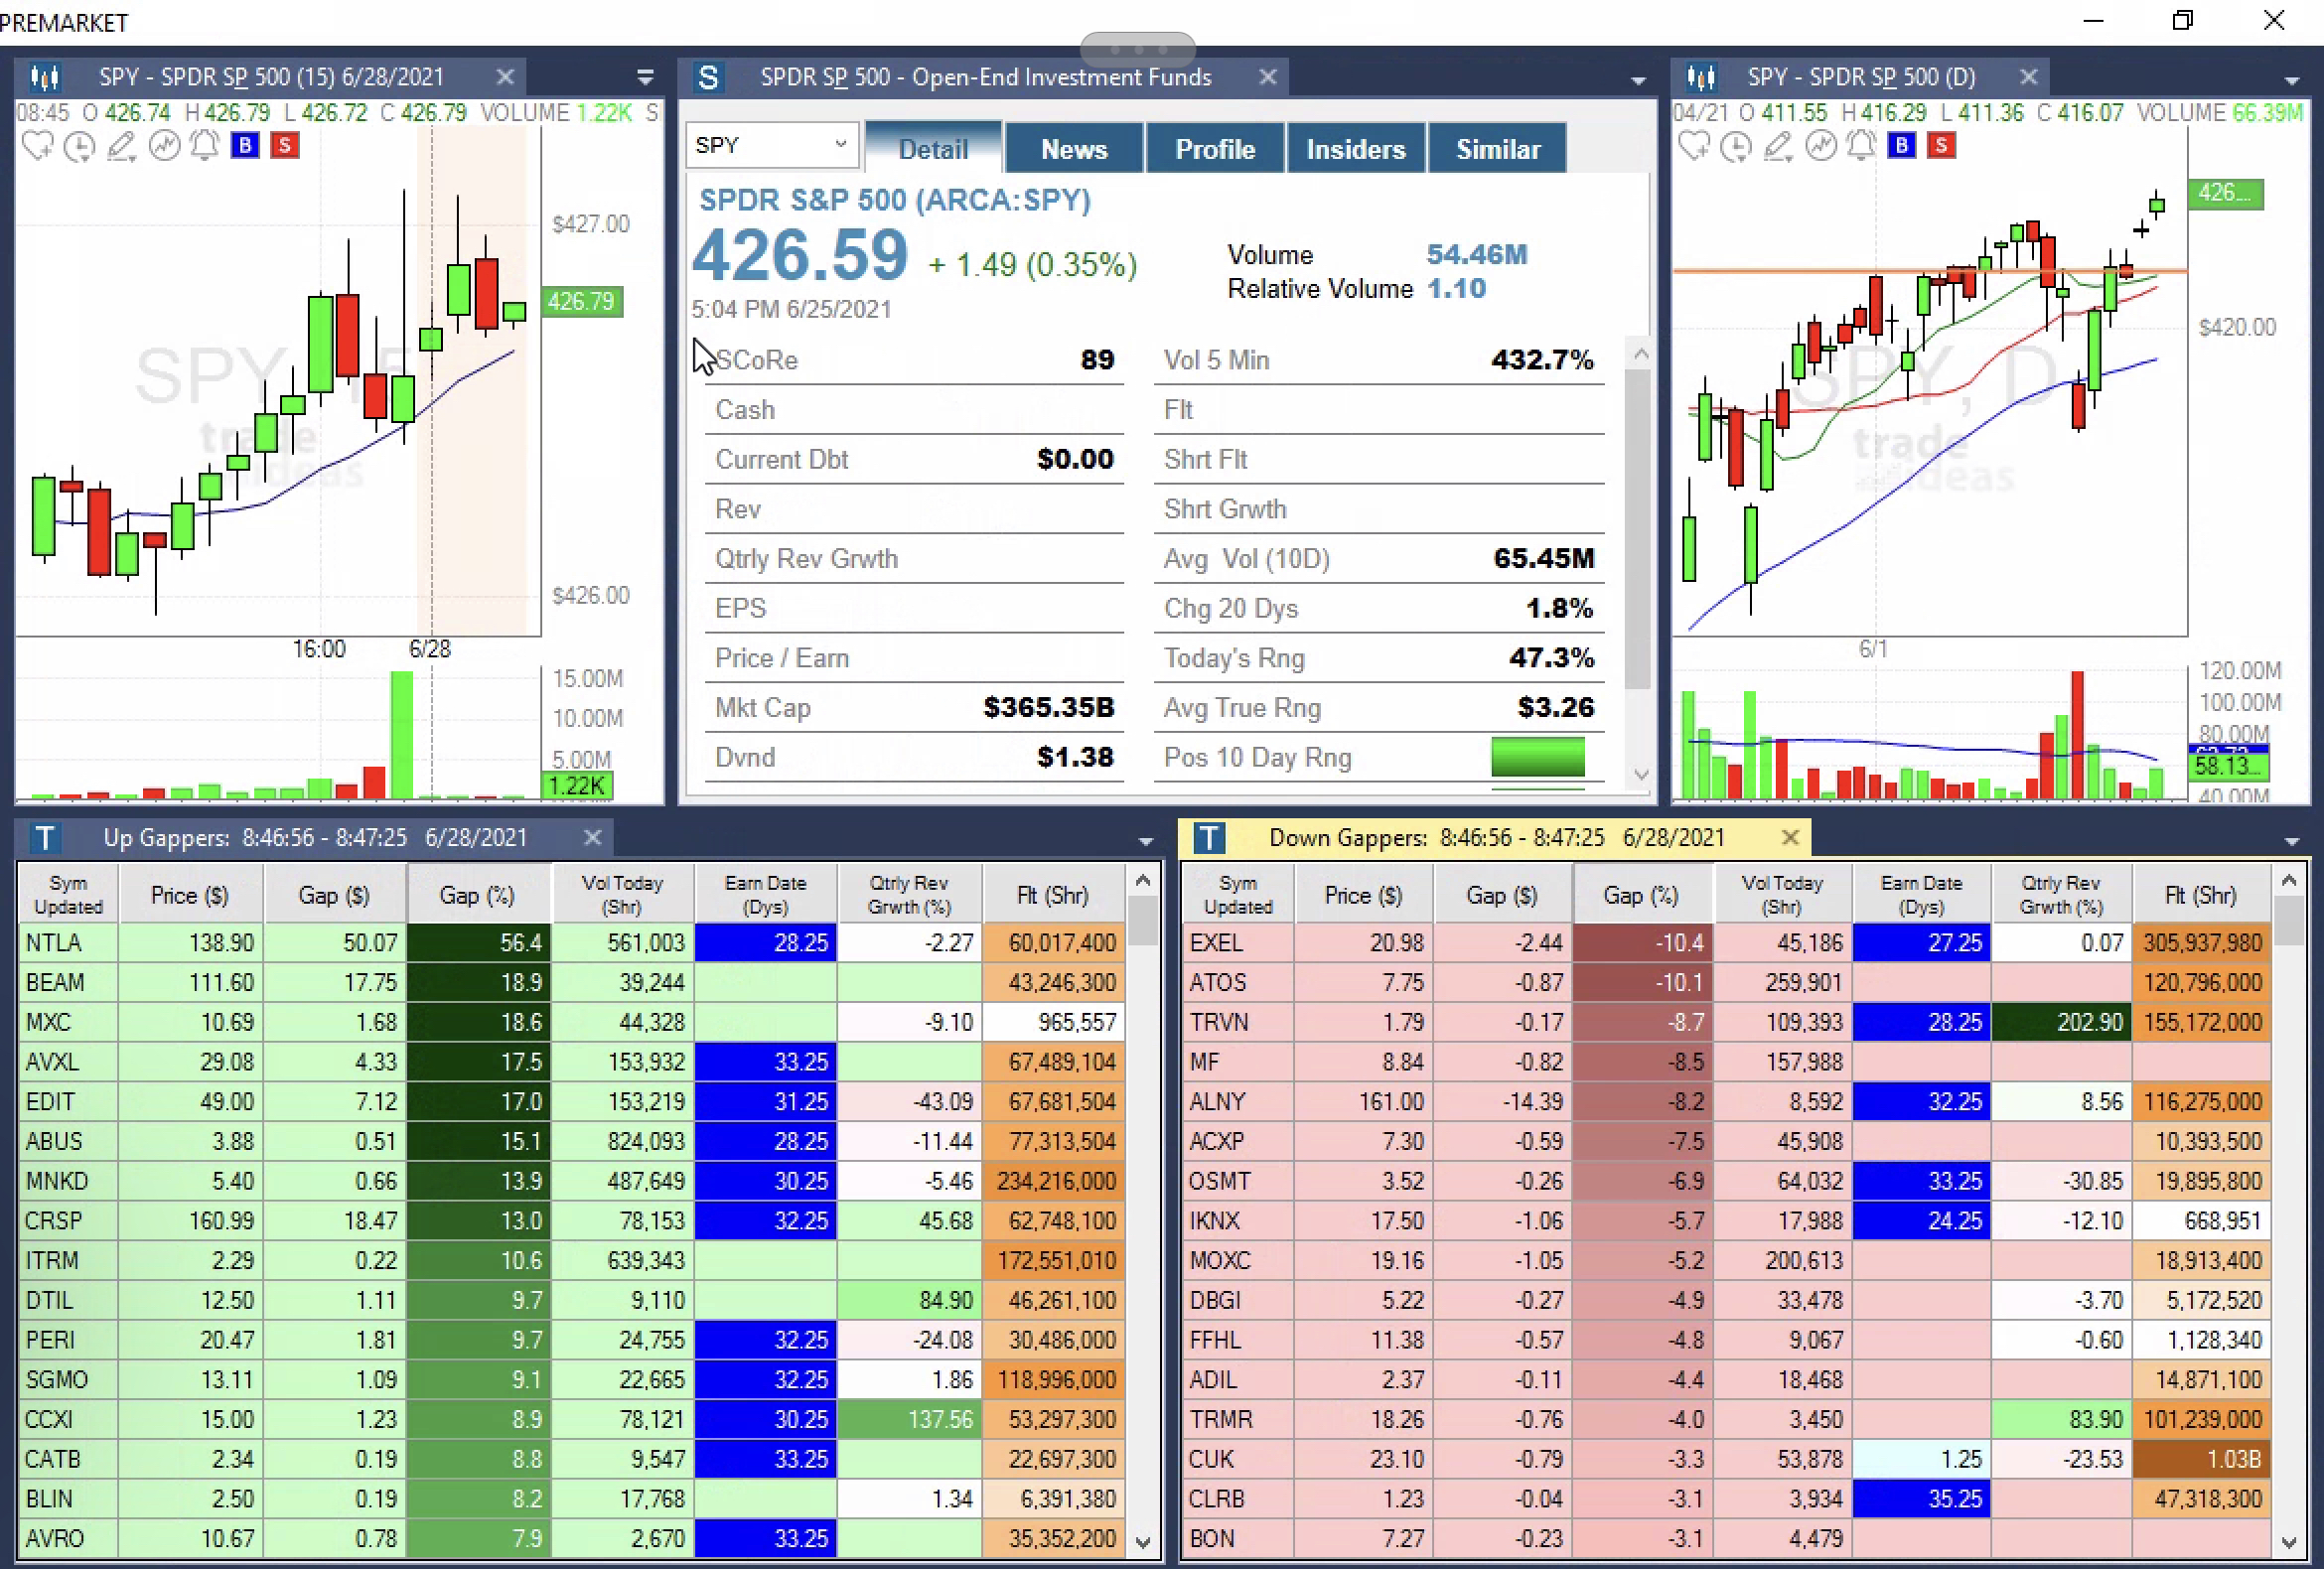Sort Down Gappers by Price ($) column
Image resolution: width=2324 pixels, height=1569 pixels.
coord(1363,895)
